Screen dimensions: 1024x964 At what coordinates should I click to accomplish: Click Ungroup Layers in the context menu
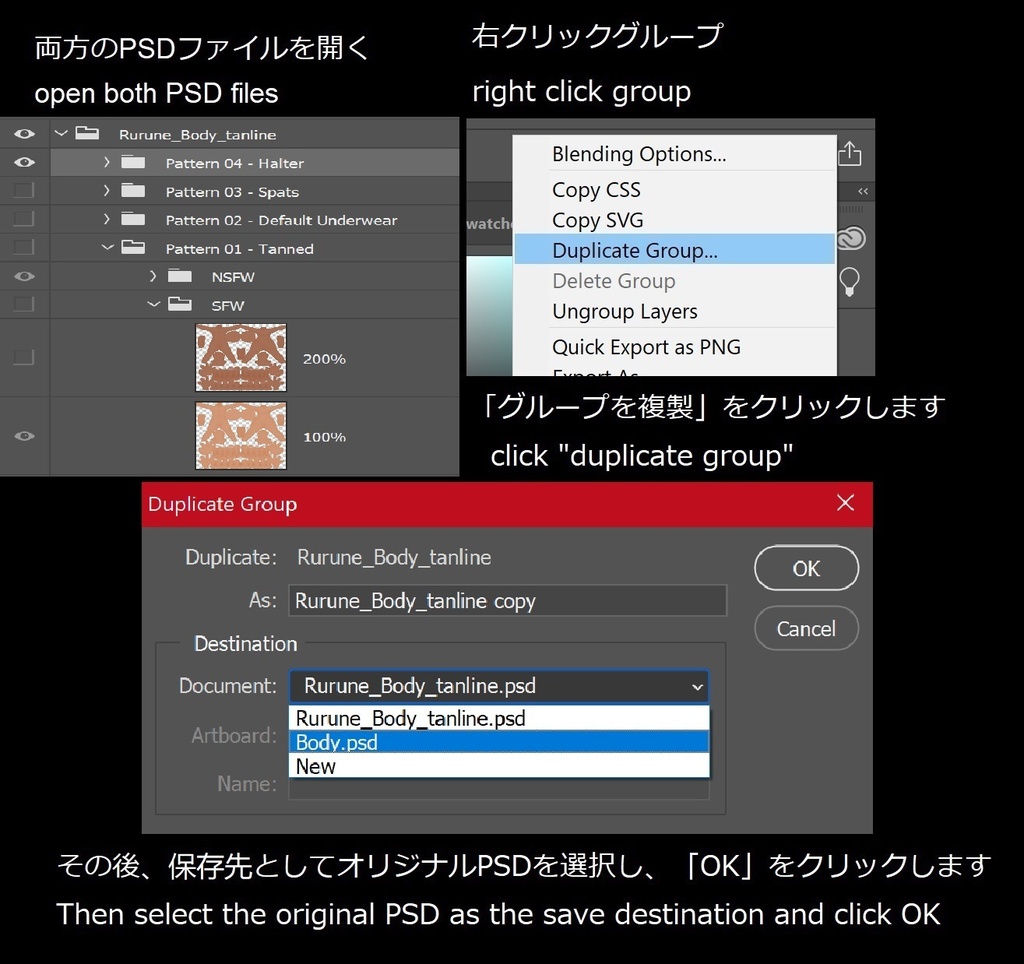[624, 311]
